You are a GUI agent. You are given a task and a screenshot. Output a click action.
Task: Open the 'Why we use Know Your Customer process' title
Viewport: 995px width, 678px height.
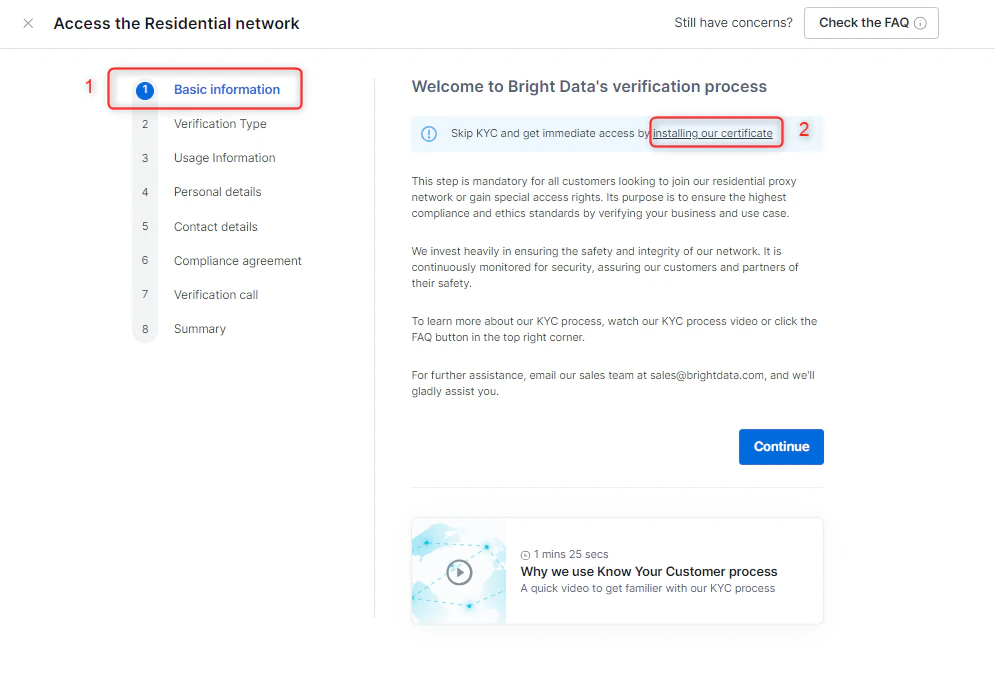pos(649,571)
